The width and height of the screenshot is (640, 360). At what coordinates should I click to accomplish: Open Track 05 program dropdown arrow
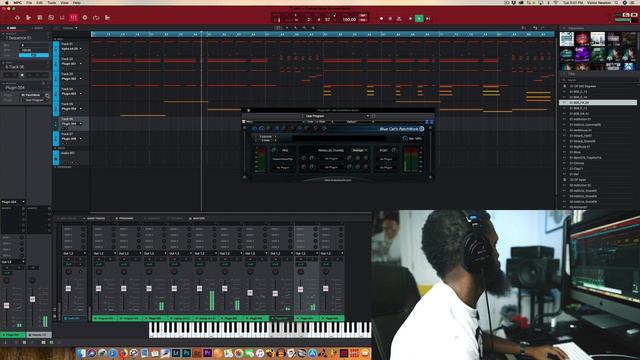[80, 109]
